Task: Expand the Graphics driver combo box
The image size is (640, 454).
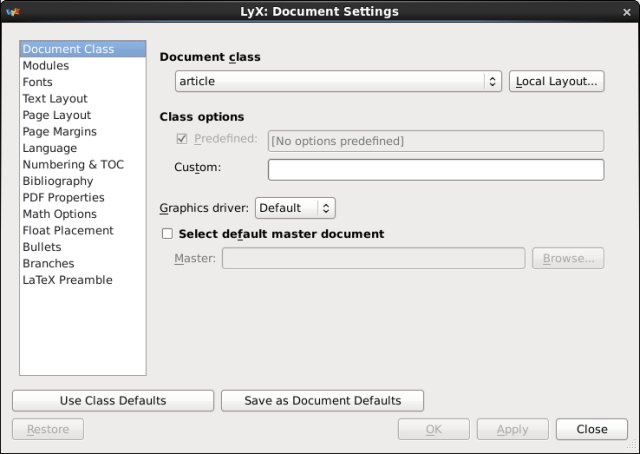Action: pos(295,208)
